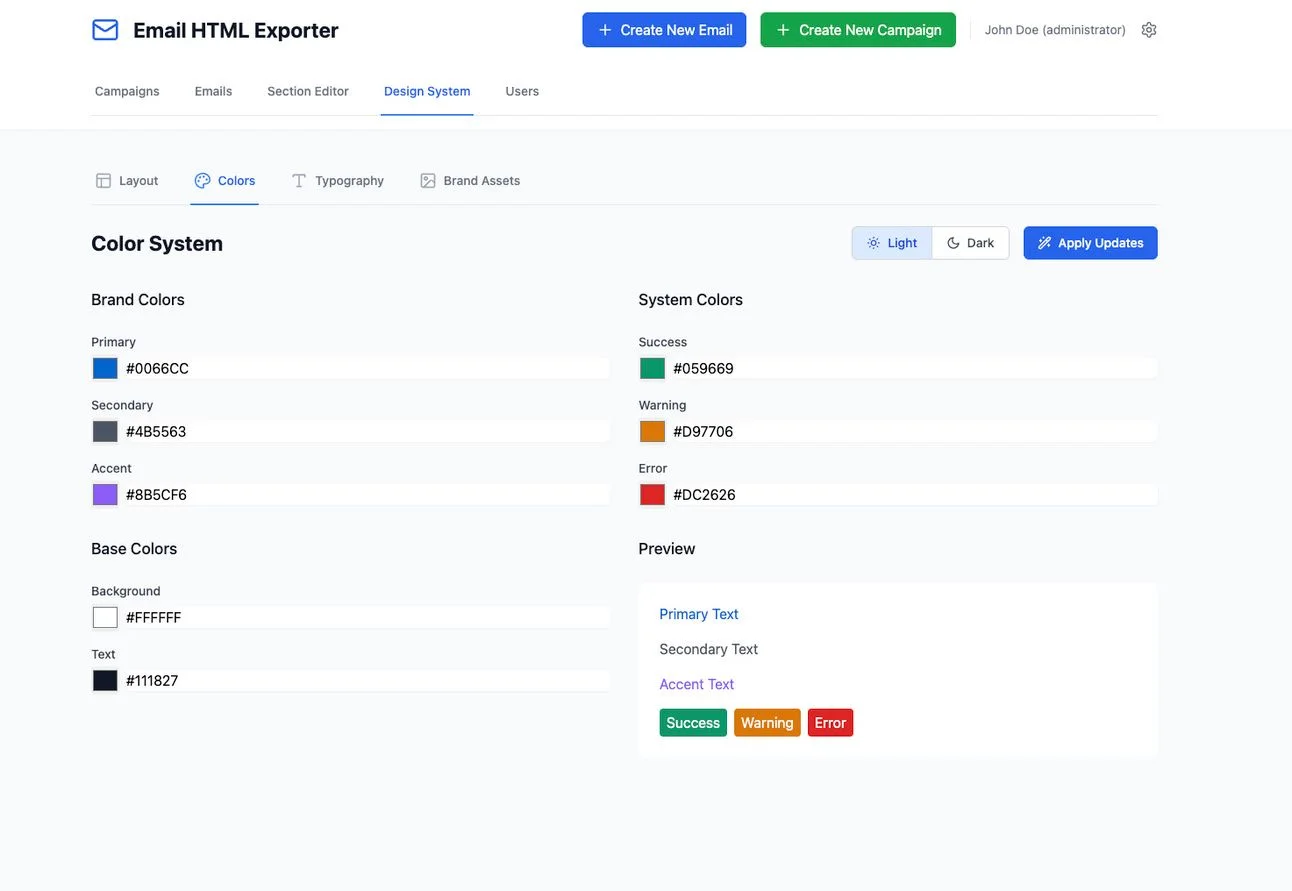Click the Brand Assets image icon
This screenshot has height=891, width=1292.
pyautogui.click(x=428, y=181)
